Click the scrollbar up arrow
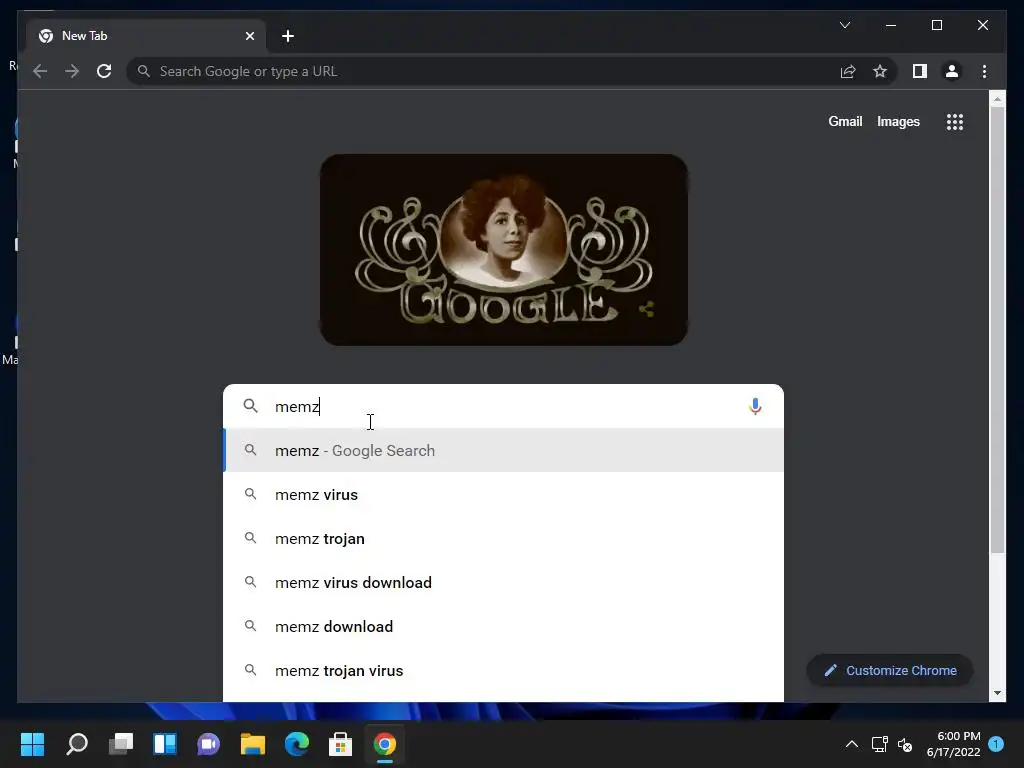This screenshot has width=1024, height=768. pyautogui.click(x=997, y=99)
